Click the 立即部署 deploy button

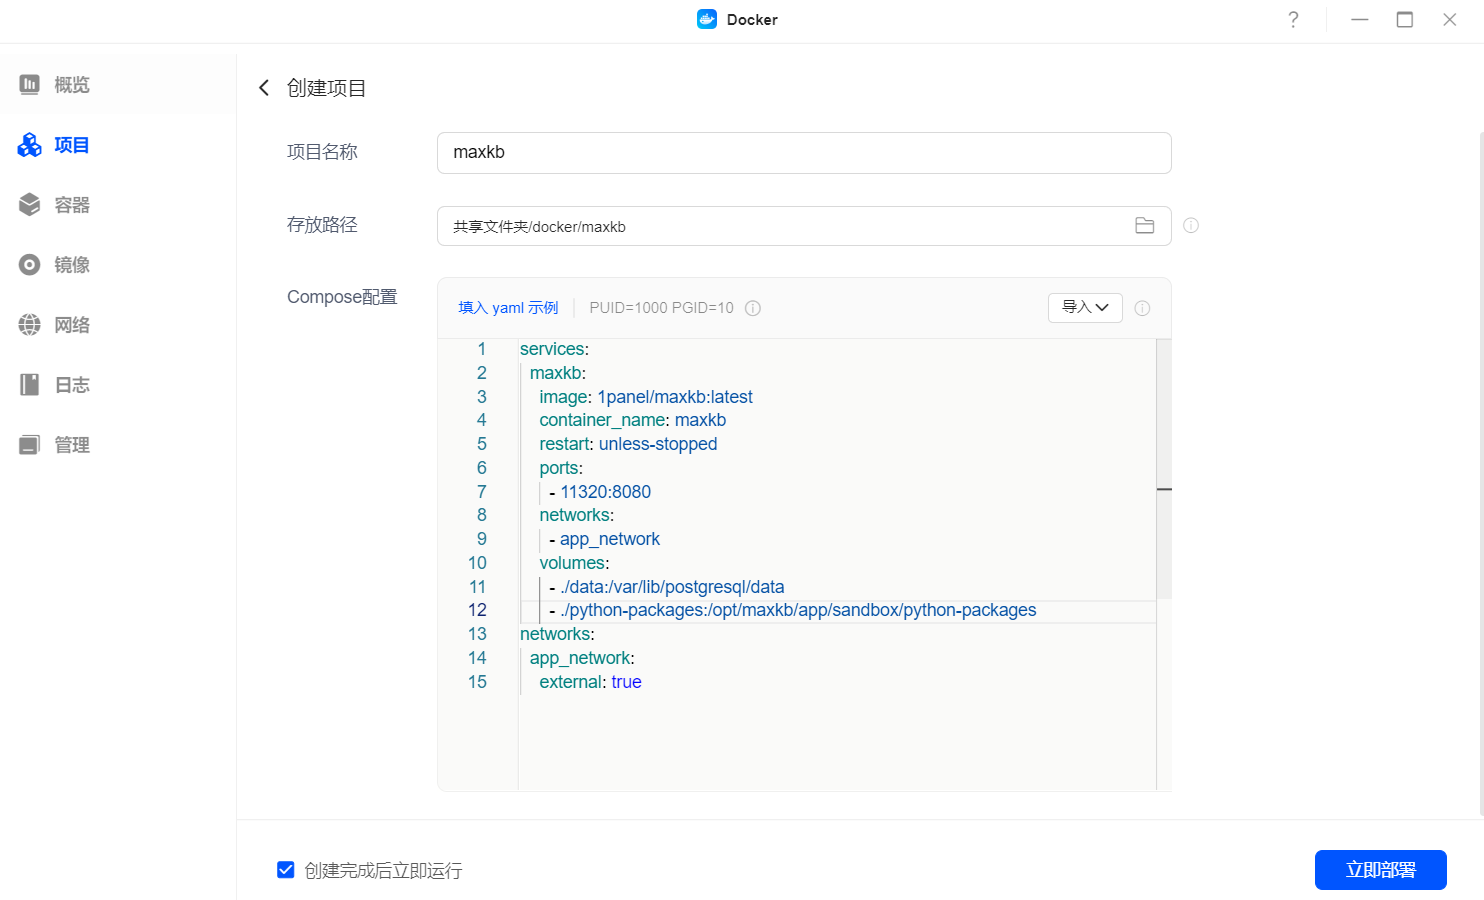1380,870
